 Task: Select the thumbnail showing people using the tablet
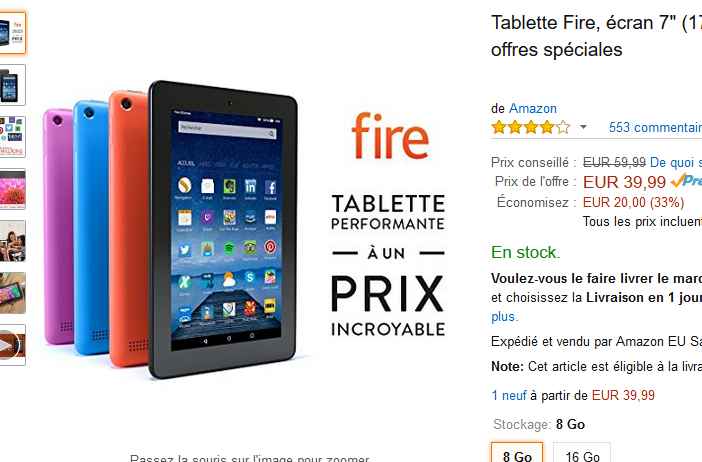[x=13, y=241]
